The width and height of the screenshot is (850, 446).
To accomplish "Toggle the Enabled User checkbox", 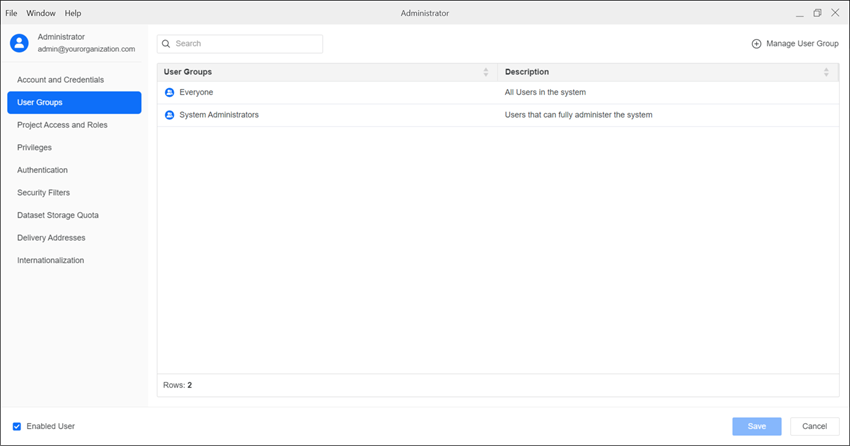I will 17,426.
